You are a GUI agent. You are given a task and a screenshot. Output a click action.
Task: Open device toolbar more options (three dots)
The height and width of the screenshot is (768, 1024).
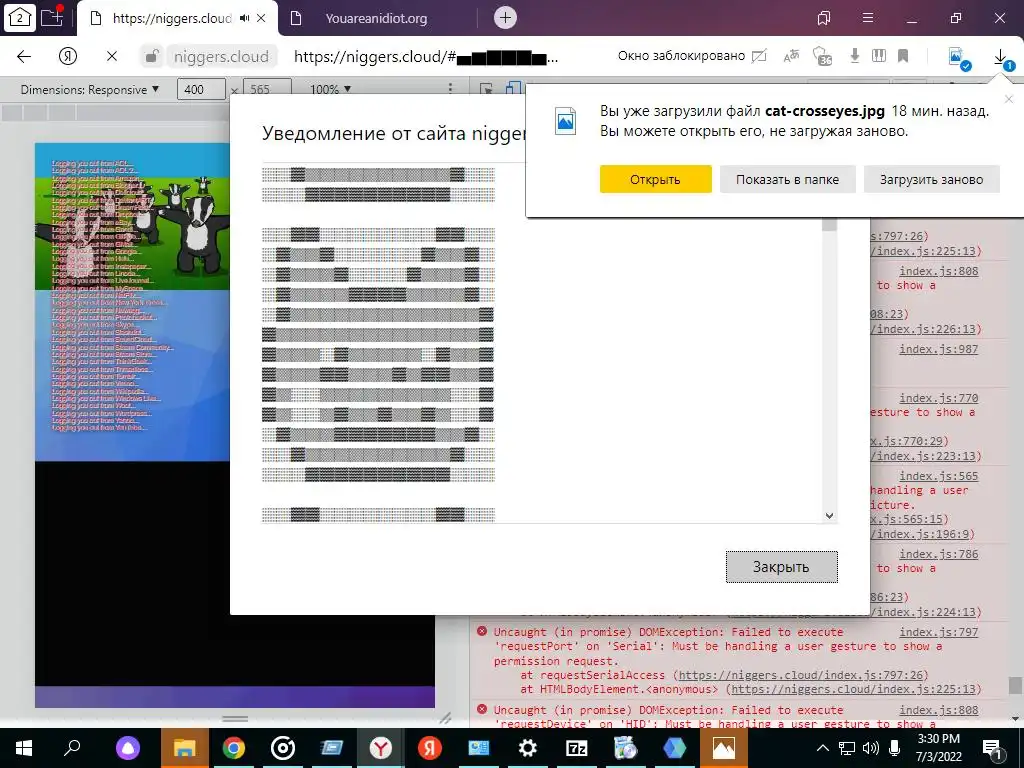(450, 89)
